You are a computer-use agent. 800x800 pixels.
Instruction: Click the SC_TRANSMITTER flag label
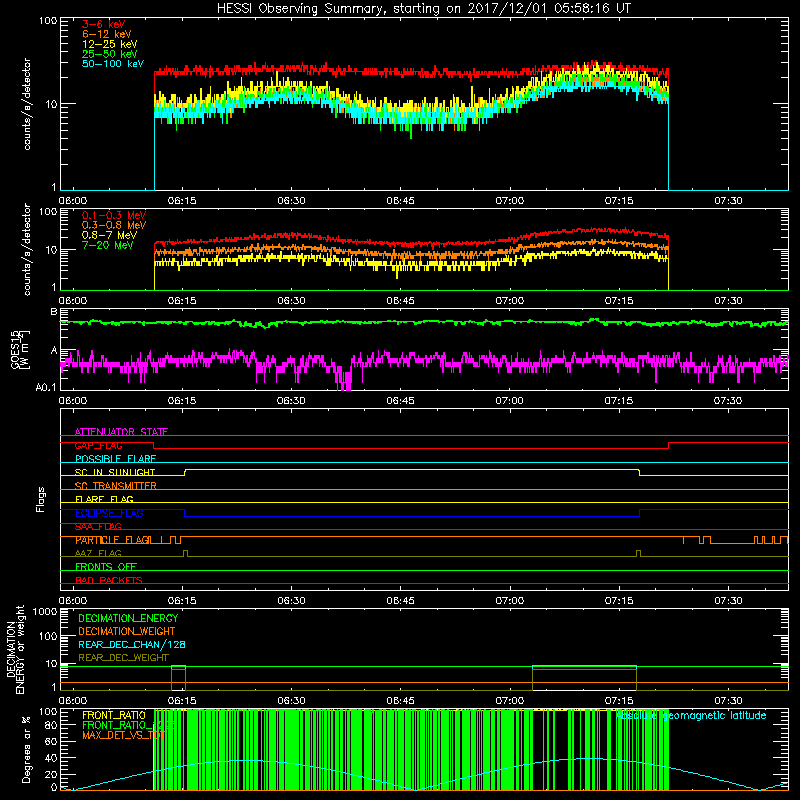click(115, 486)
